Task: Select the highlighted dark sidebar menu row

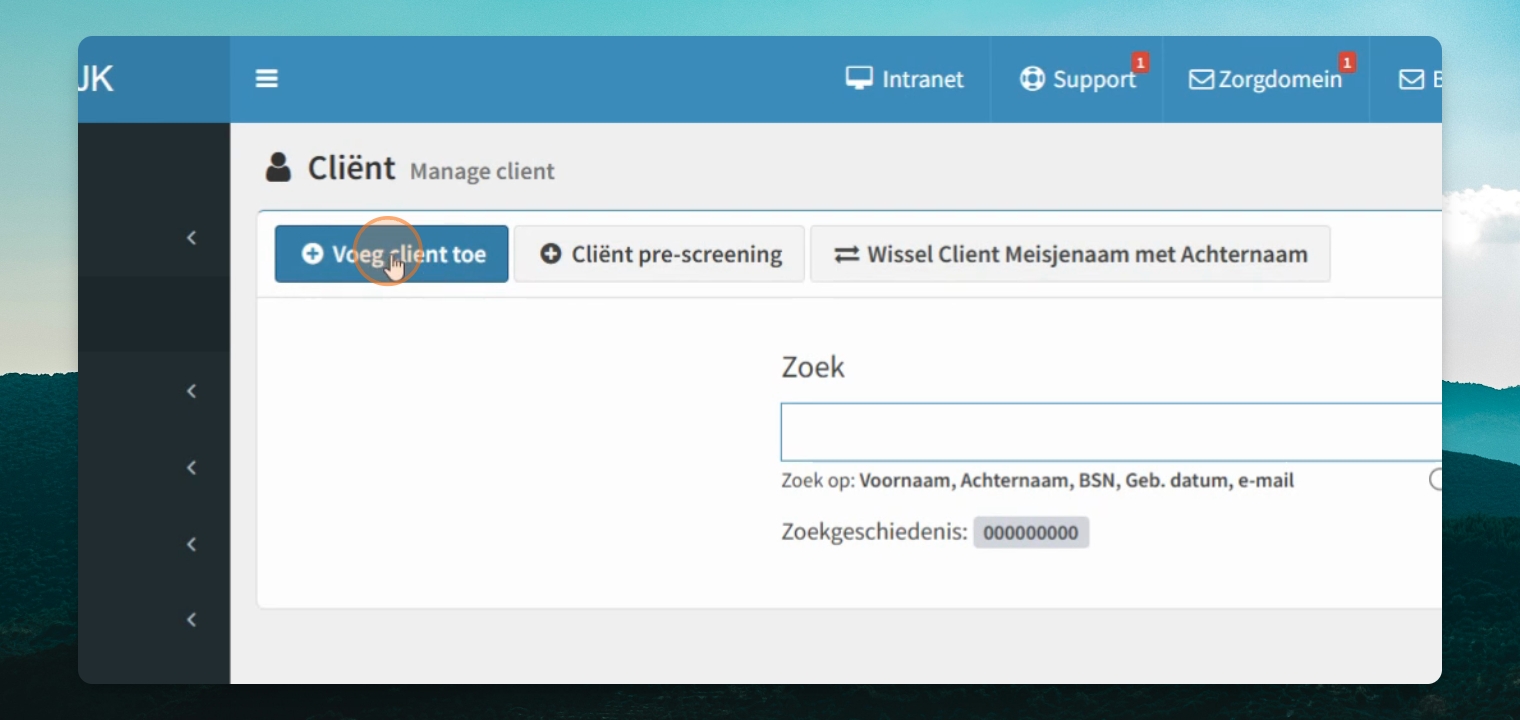Action: click(x=154, y=314)
